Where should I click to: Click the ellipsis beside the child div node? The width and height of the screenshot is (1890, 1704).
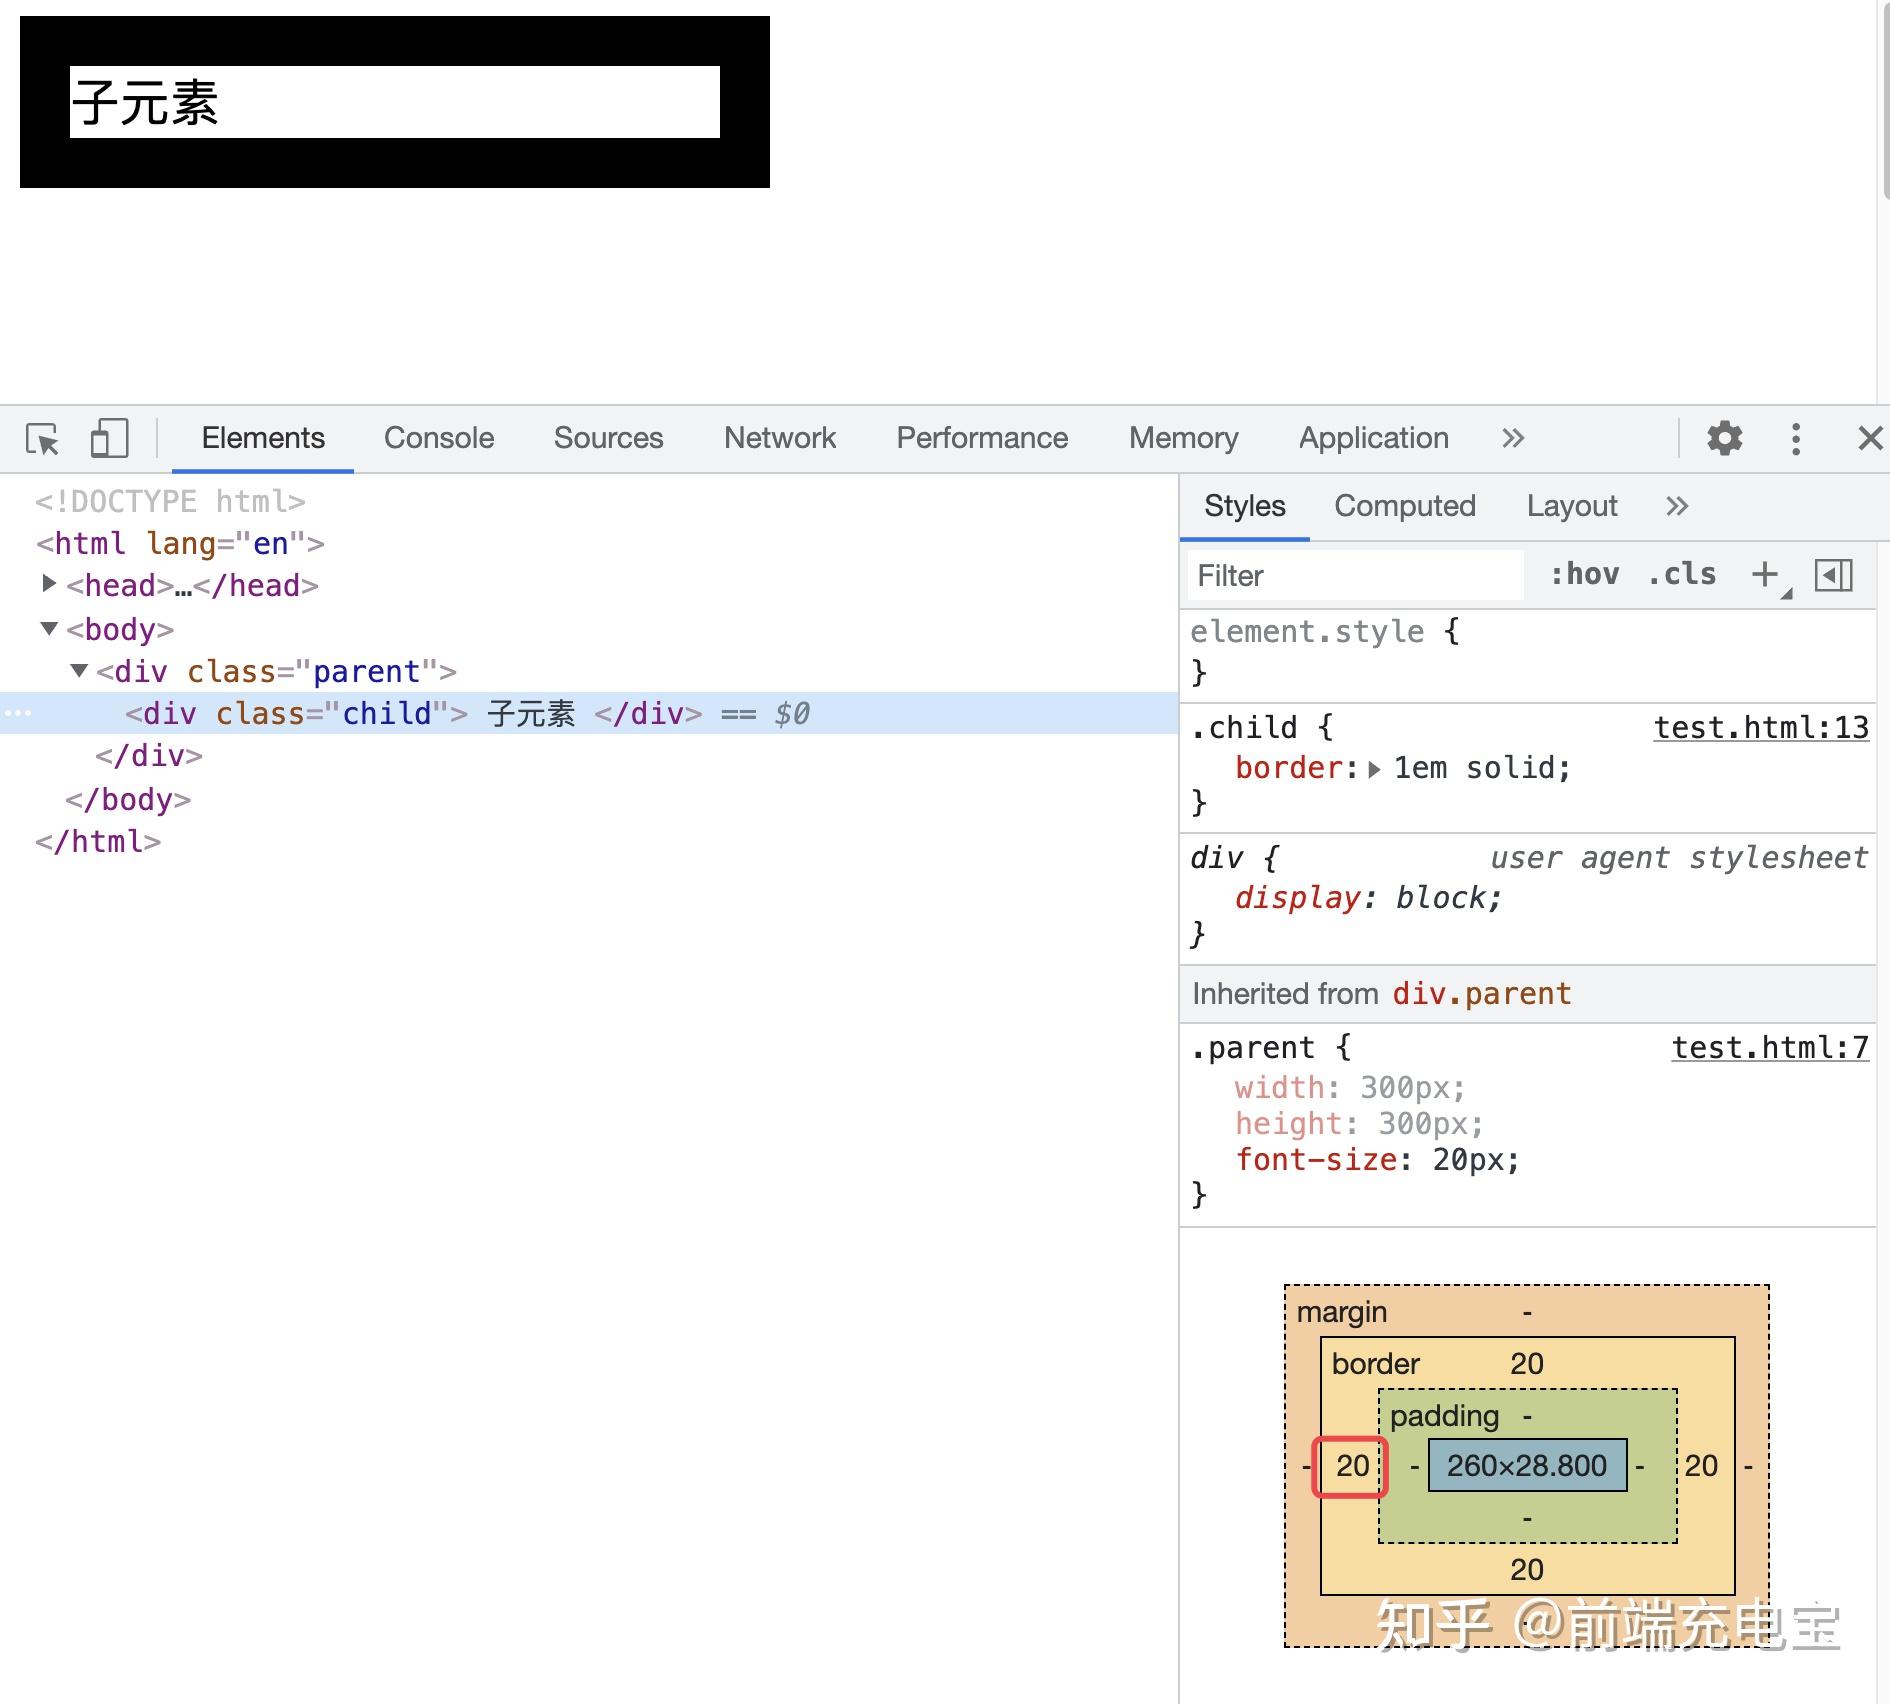[20, 713]
